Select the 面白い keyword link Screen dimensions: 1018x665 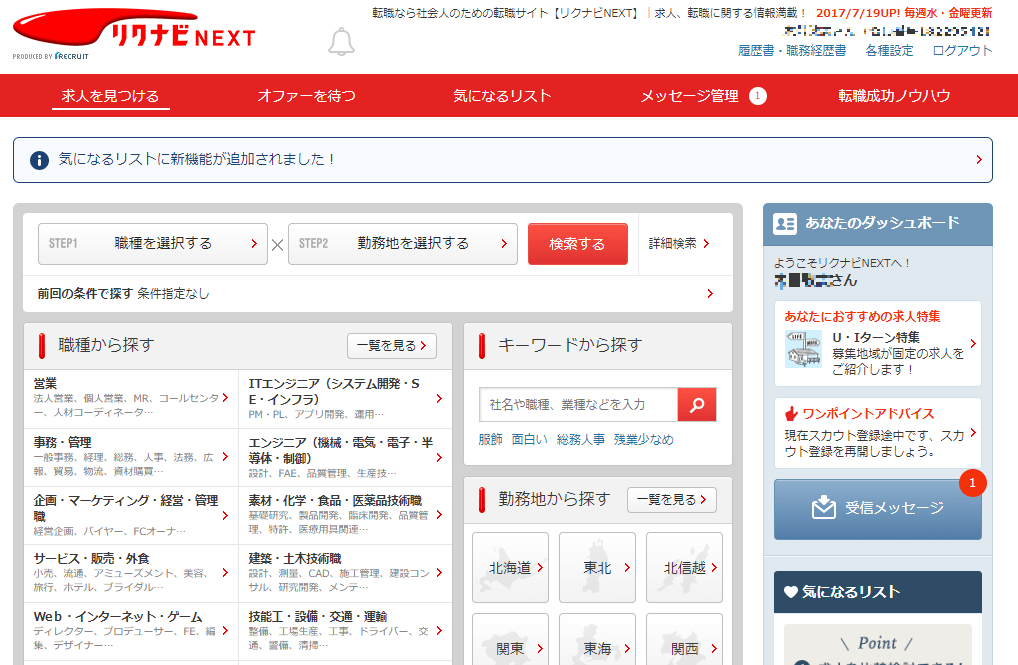(x=529, y=440)
